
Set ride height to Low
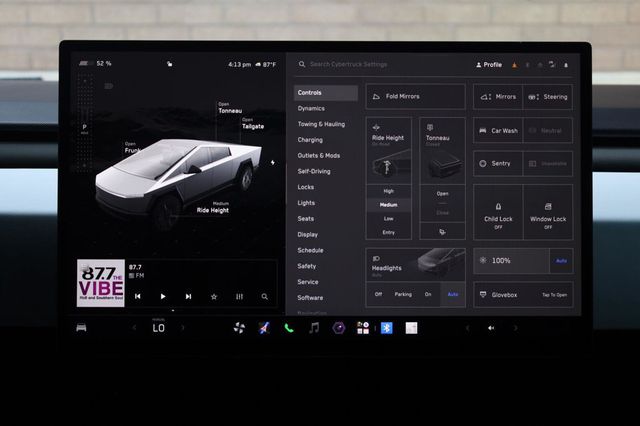coord(389,219)
